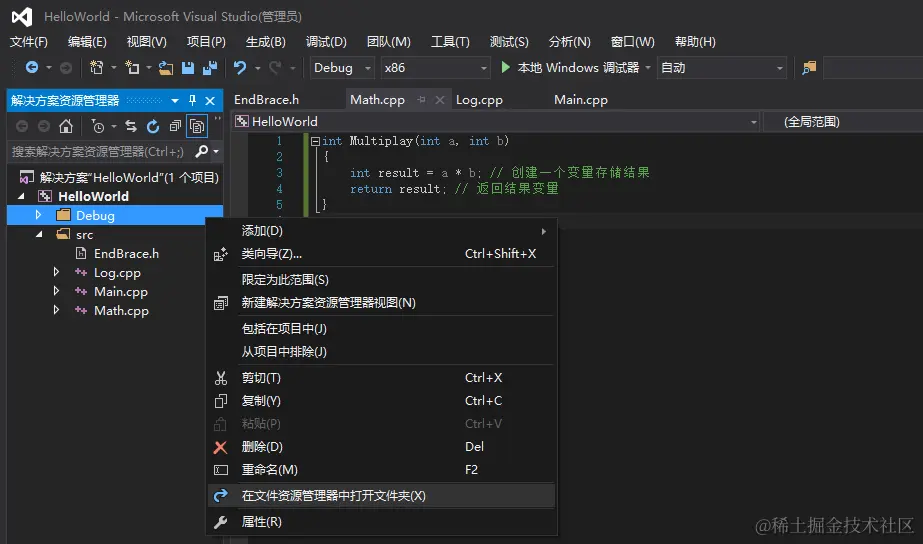Open the 编辑(E) menu
The width and height of the screenshot is (923, 544).
pyautogui.click(x=87, y=42)
